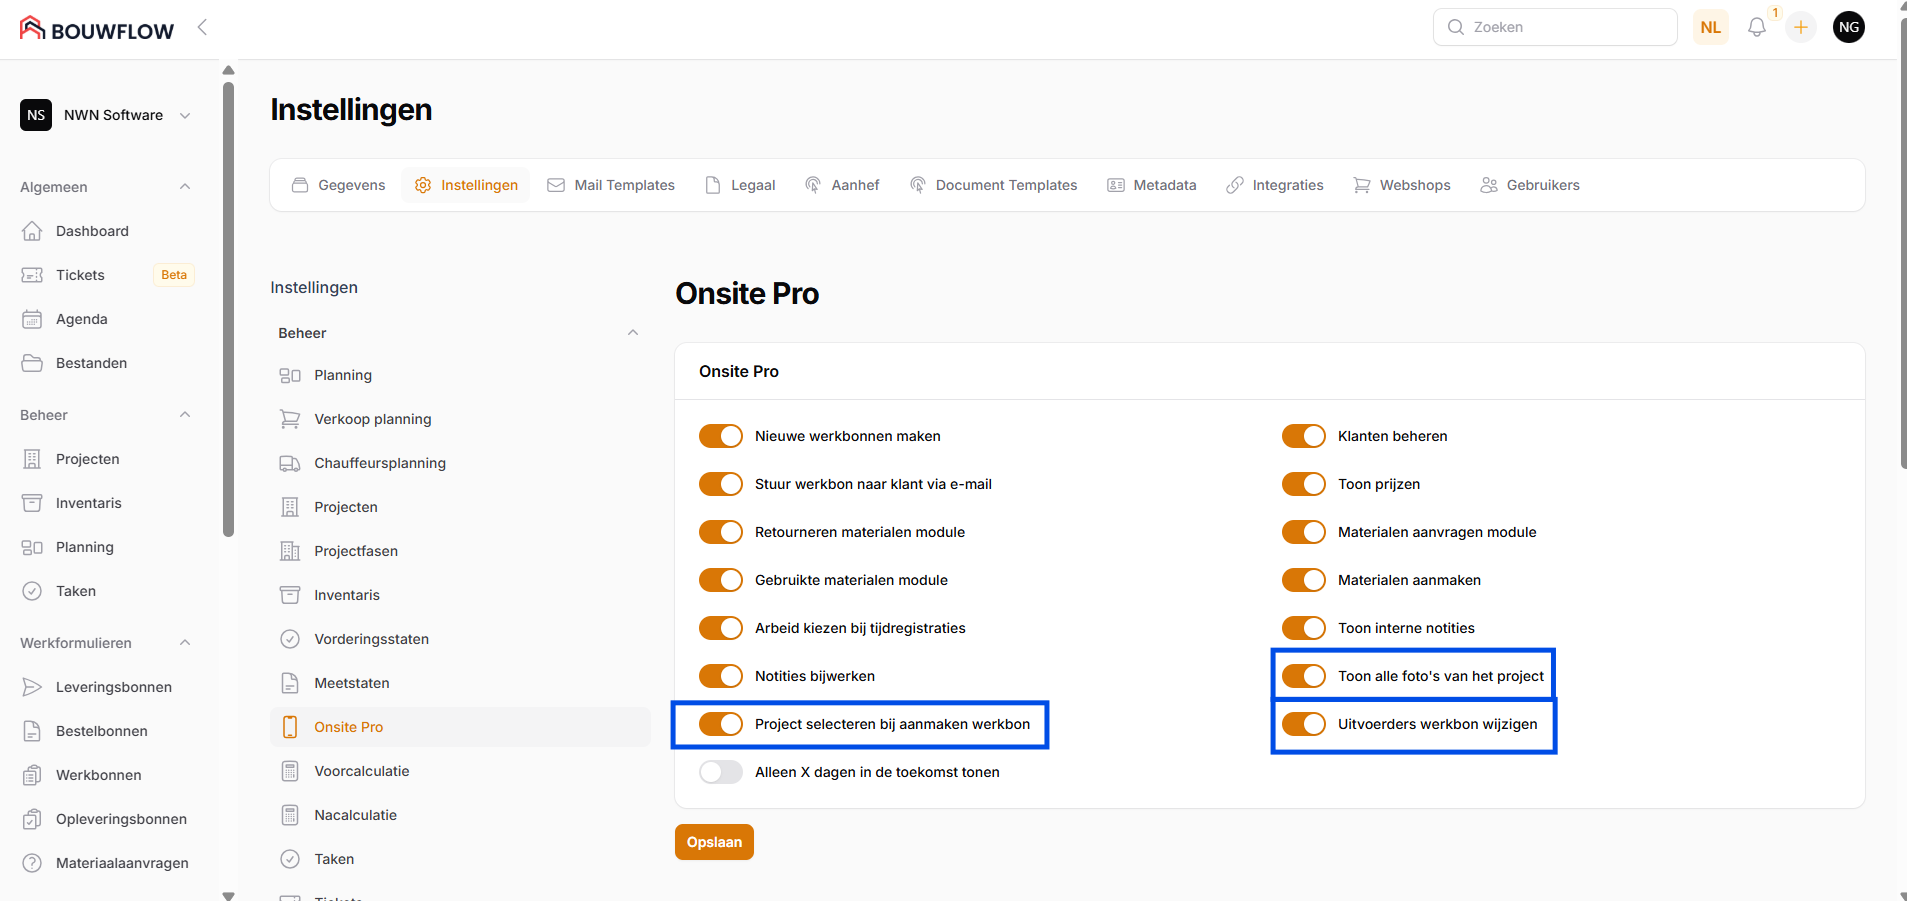This screenshot has width=1907, height=901.
Task: Select Voorcalculatie in the settings list
Action: [x=361, y=771]
